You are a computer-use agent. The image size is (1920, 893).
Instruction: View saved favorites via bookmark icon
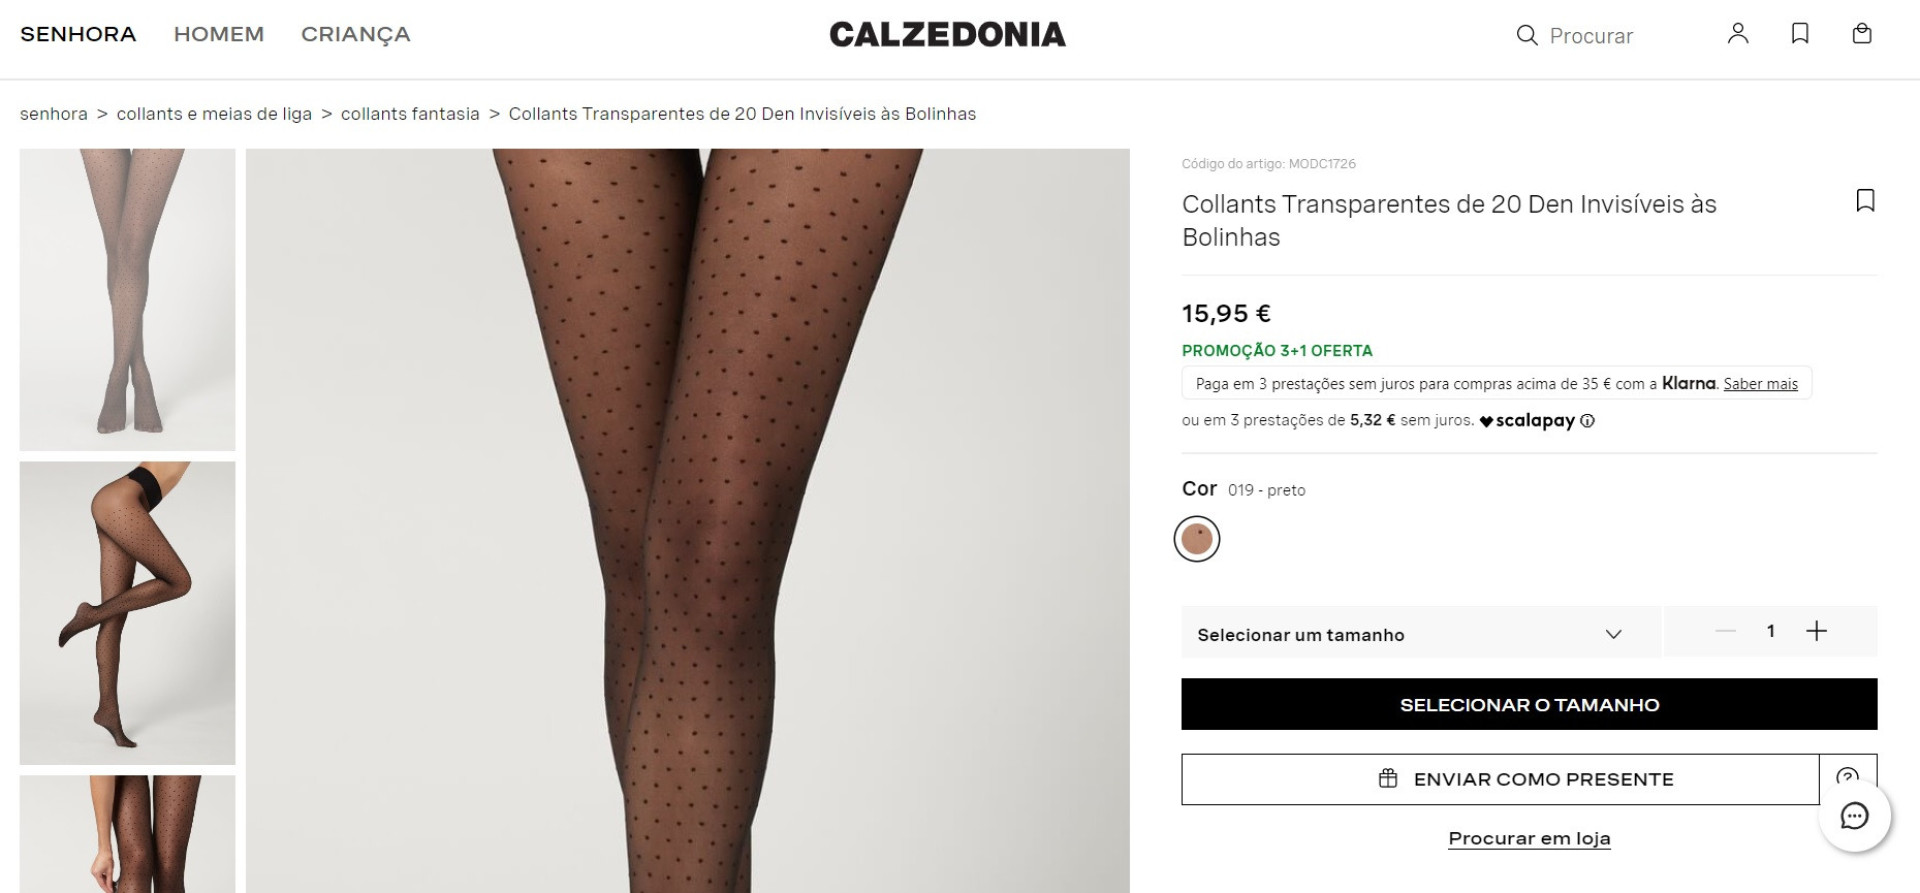(1800, 34)
